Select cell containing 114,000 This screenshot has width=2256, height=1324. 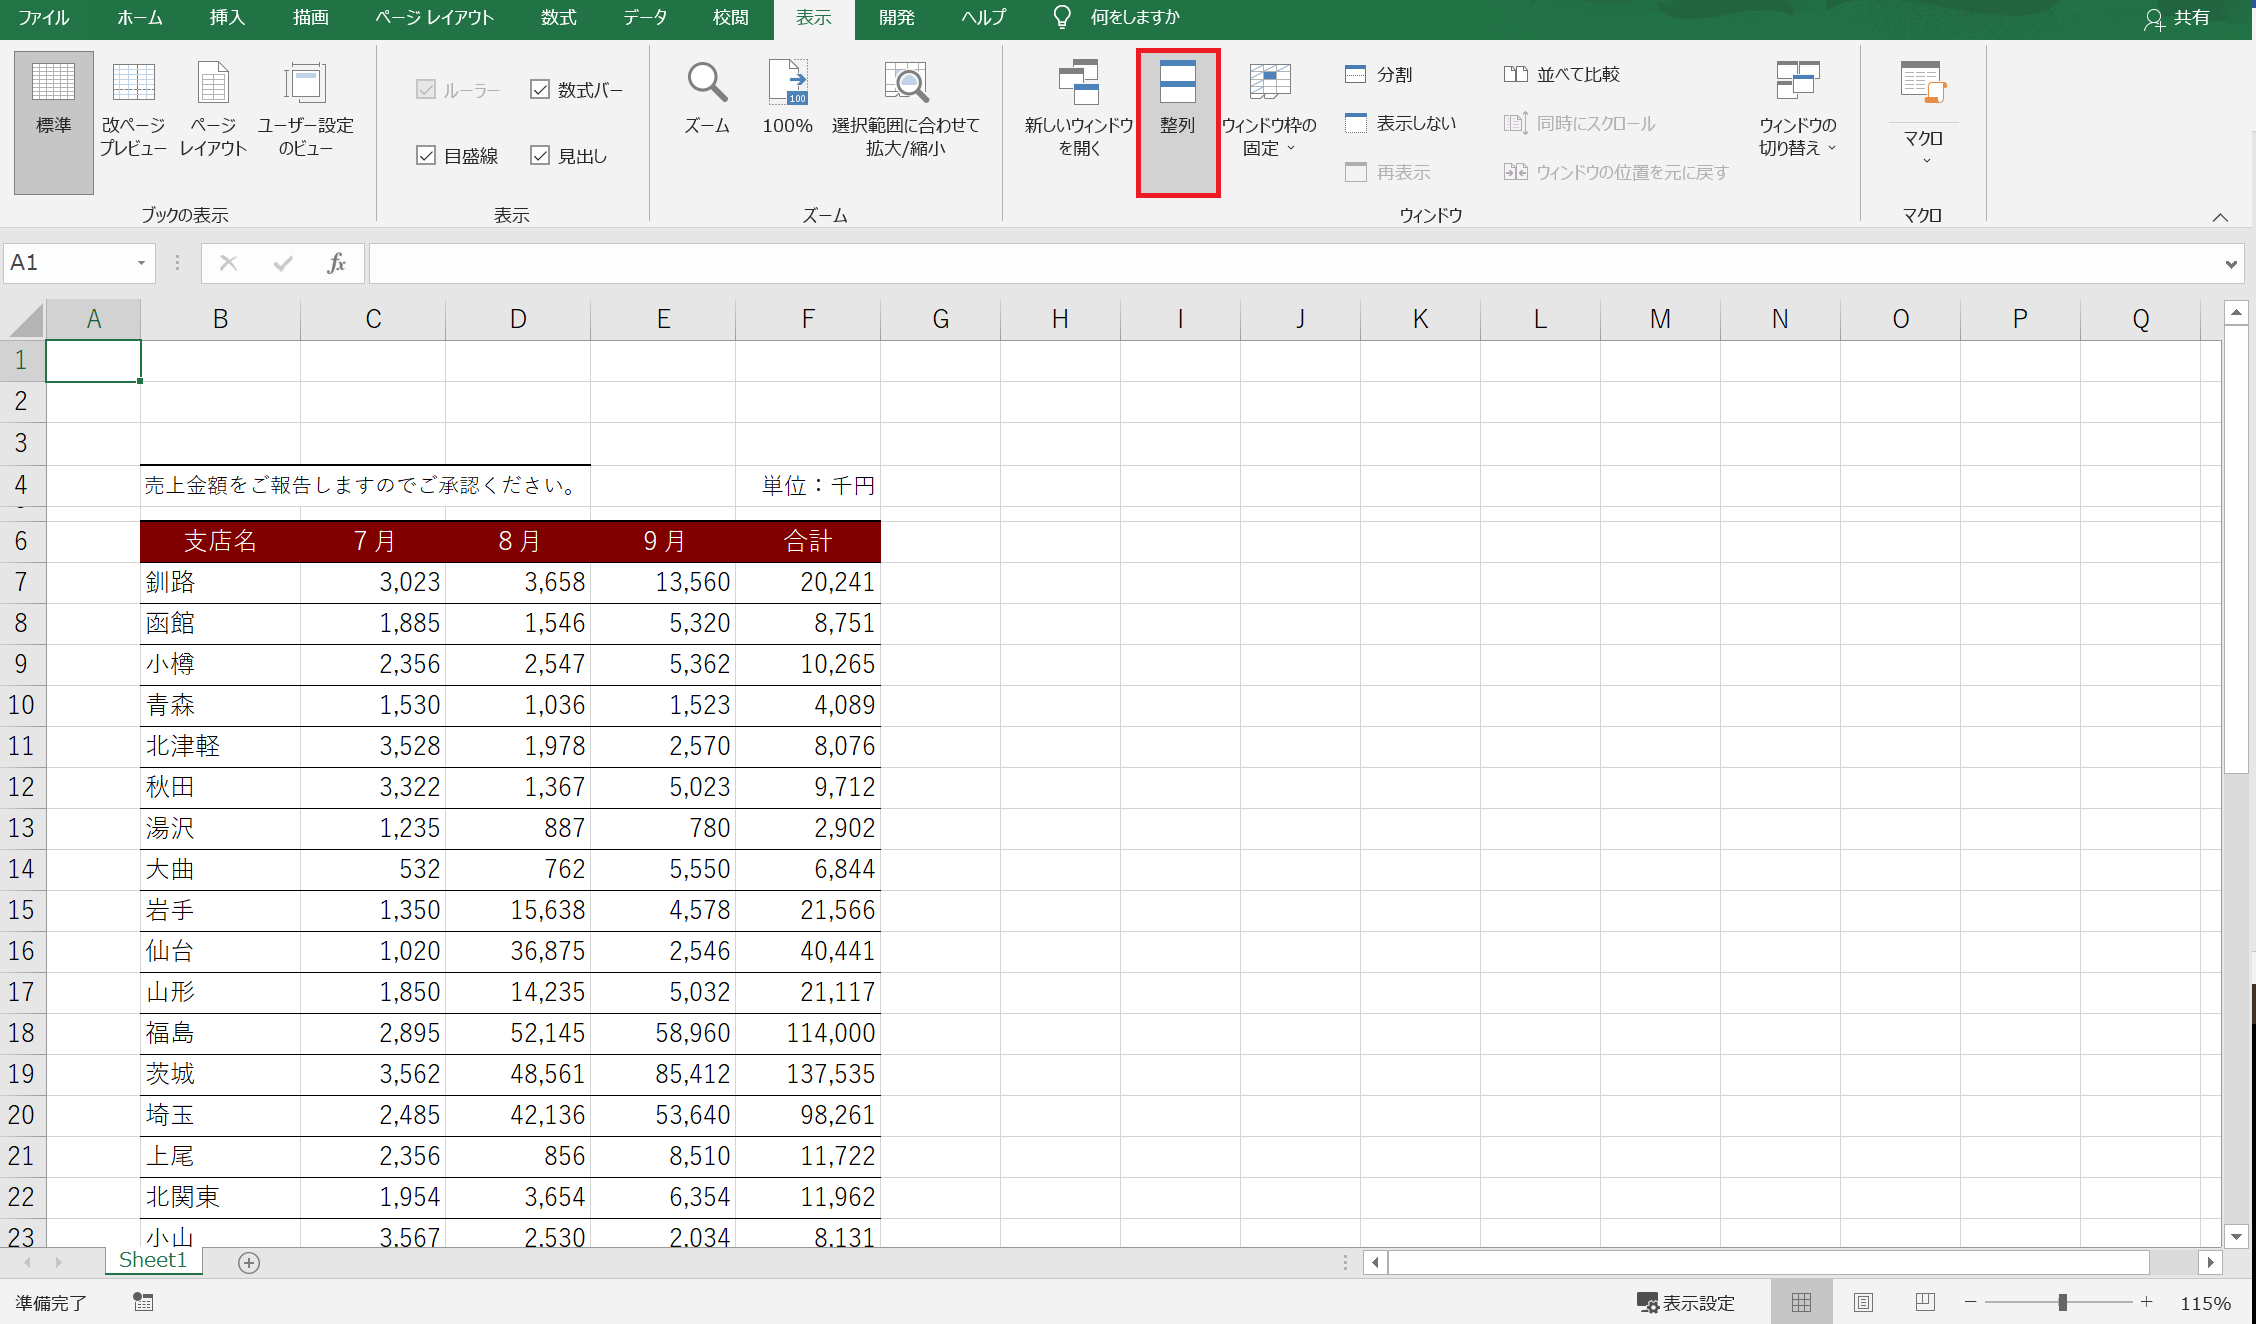pyautogui.click(x=808, y=1033)
